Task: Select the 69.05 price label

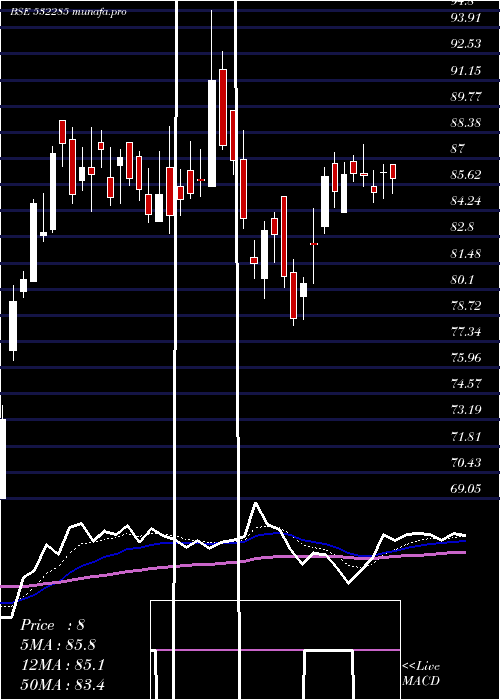Action: click(466, 488)
